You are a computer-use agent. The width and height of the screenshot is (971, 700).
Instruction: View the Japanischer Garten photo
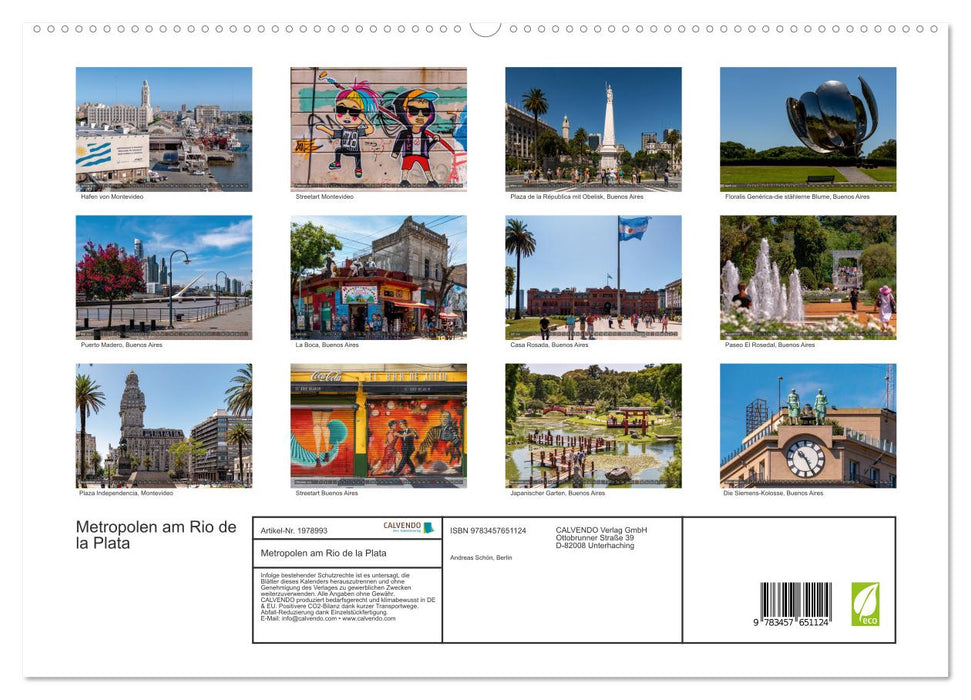(x=593, y=424)
